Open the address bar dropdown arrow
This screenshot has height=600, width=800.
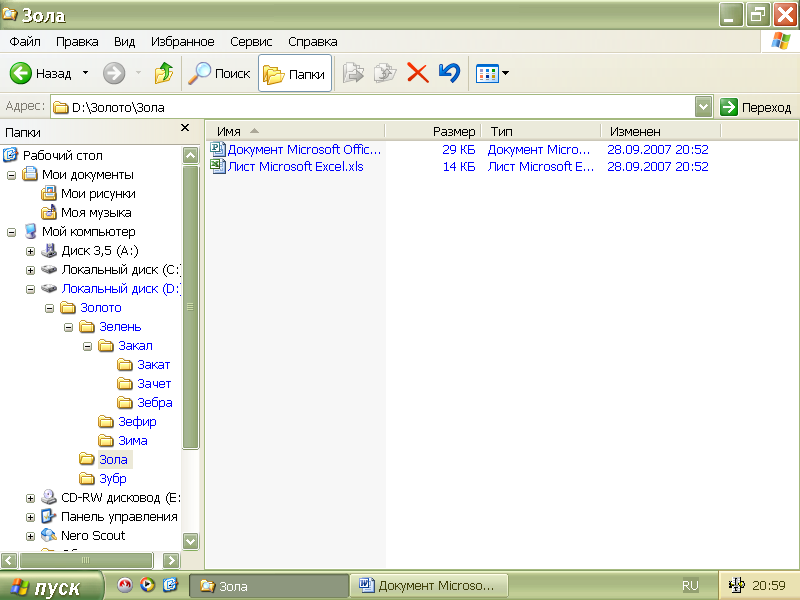pos(703,107)
